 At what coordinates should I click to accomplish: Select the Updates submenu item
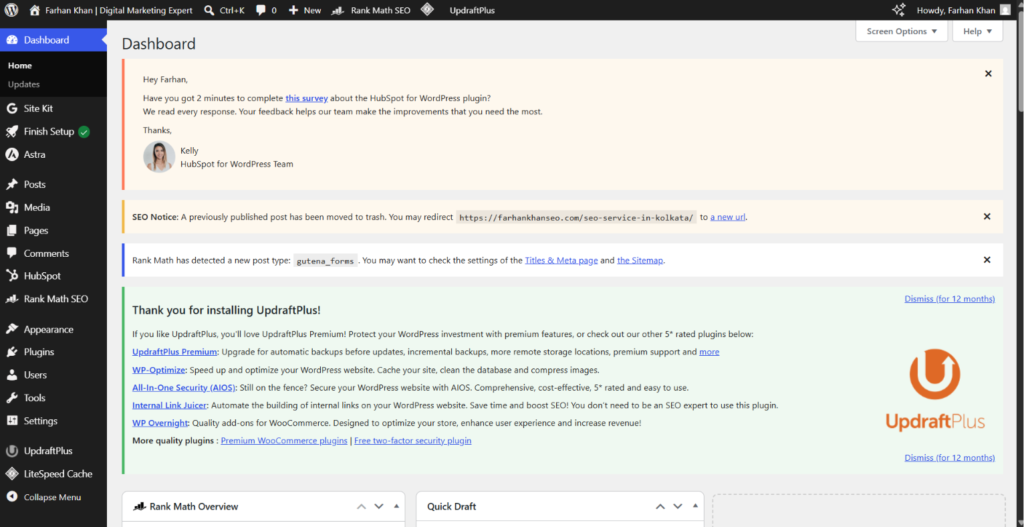tap(24, 84)
